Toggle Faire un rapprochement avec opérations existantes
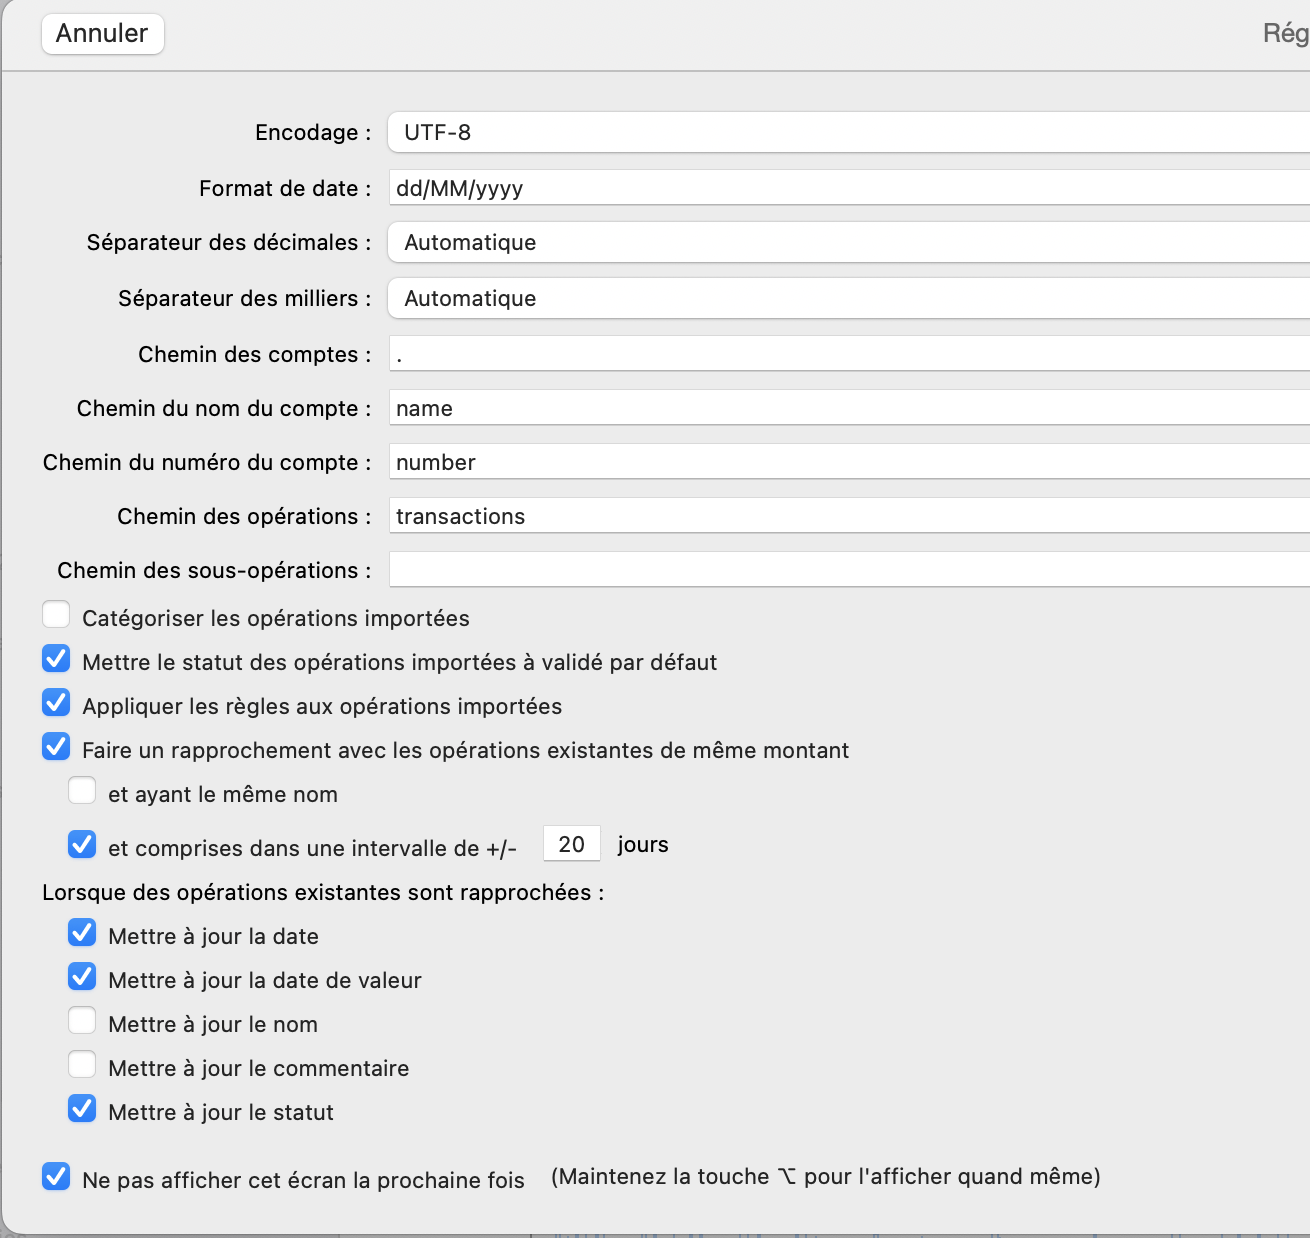Image resolution: width=1310 pixels, height=1238 pixels. [56, 747]
